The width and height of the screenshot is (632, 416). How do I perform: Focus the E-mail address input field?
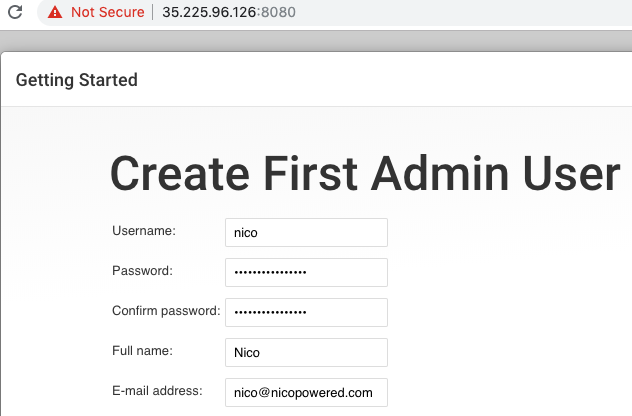point(306,393)
